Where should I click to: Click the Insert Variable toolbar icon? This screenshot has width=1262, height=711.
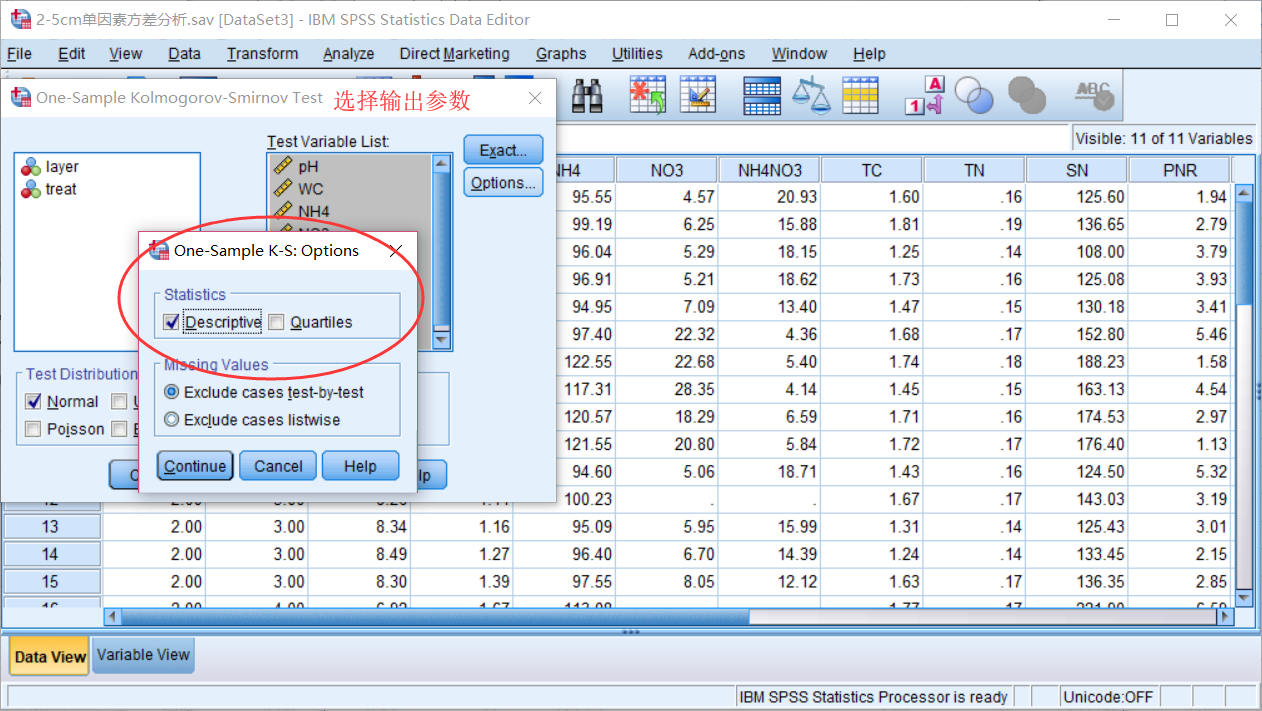(x=698, y=96)
